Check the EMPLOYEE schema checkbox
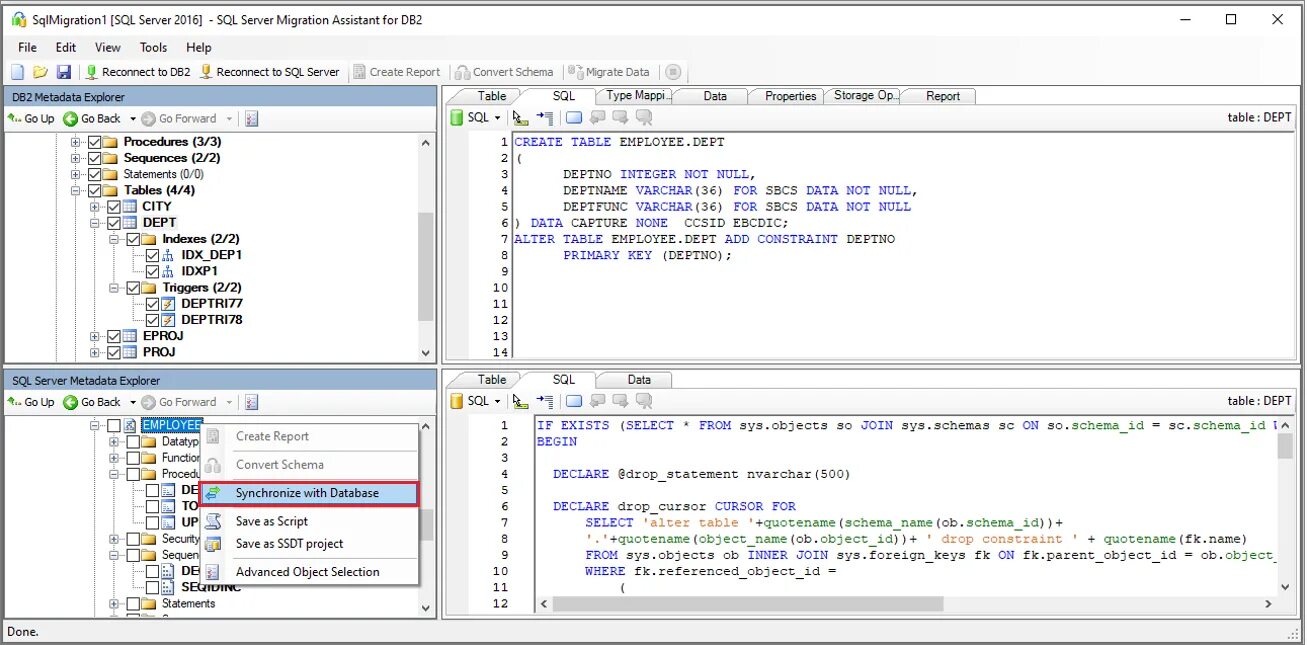Image resolution: width=1307 pixels, height=645 pixels. (x=114, y=426)
